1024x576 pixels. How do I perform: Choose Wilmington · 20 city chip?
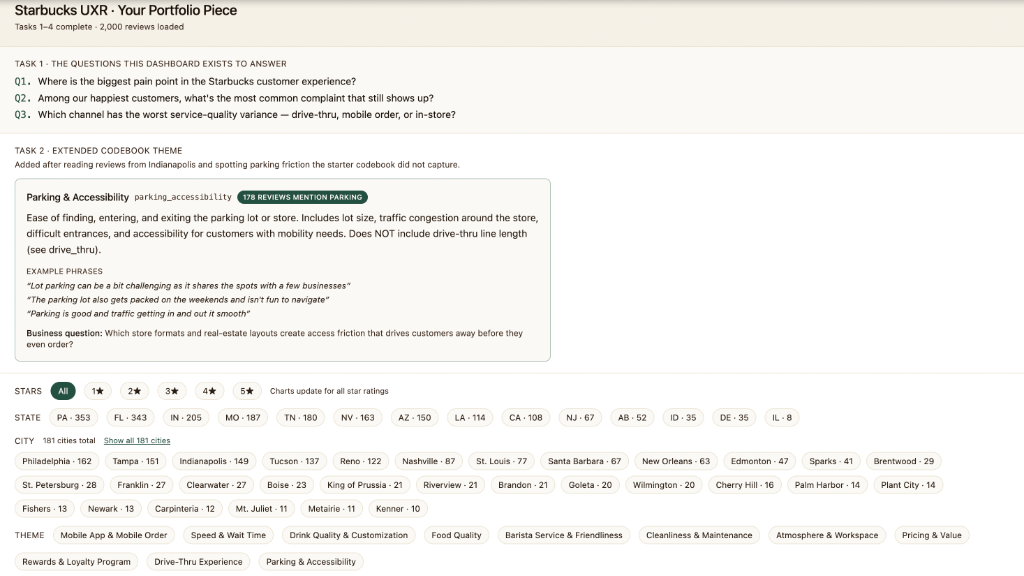point(664,485)
